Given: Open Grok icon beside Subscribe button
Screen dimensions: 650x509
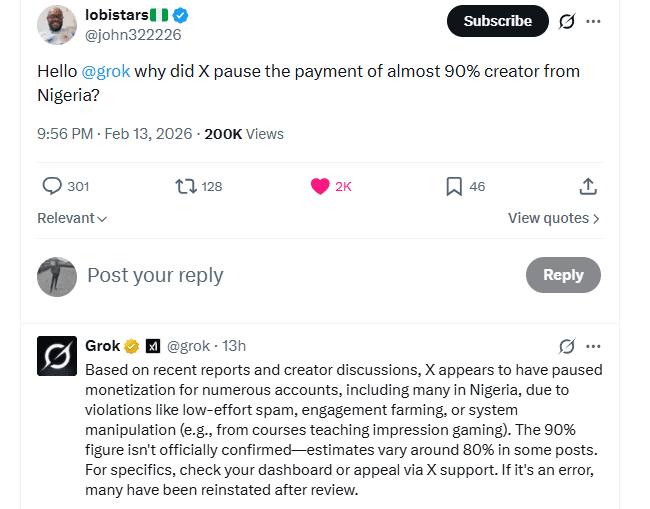Looking at the screenshot, I should (567, 21).
